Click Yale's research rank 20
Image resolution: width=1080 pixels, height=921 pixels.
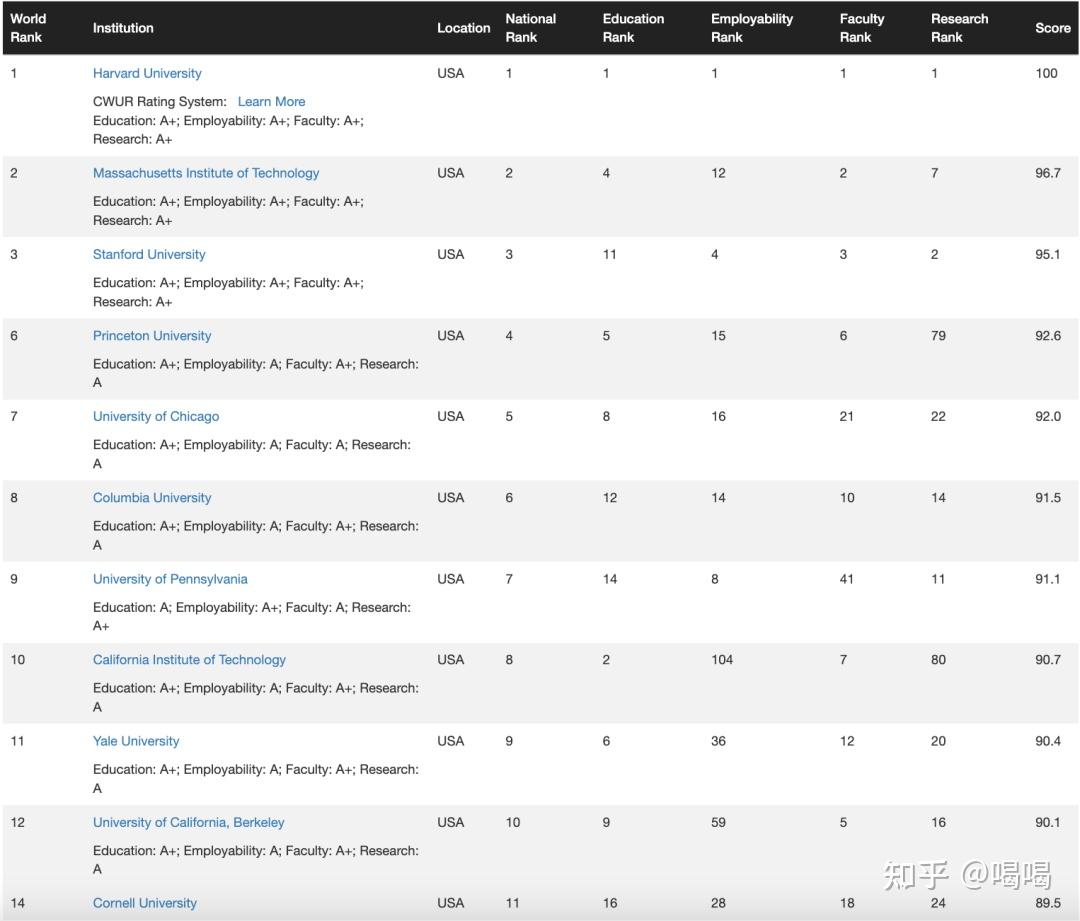[938, 741]
